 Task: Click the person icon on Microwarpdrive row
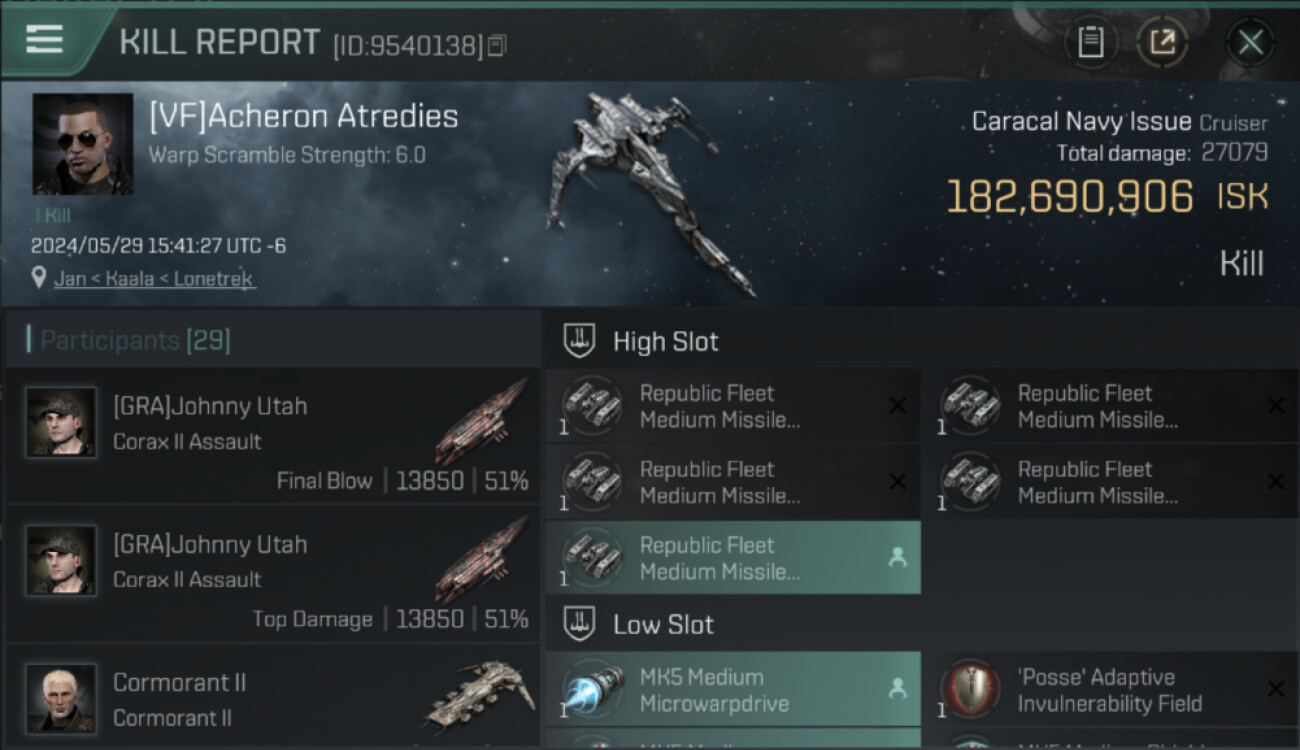coord(897,688)
